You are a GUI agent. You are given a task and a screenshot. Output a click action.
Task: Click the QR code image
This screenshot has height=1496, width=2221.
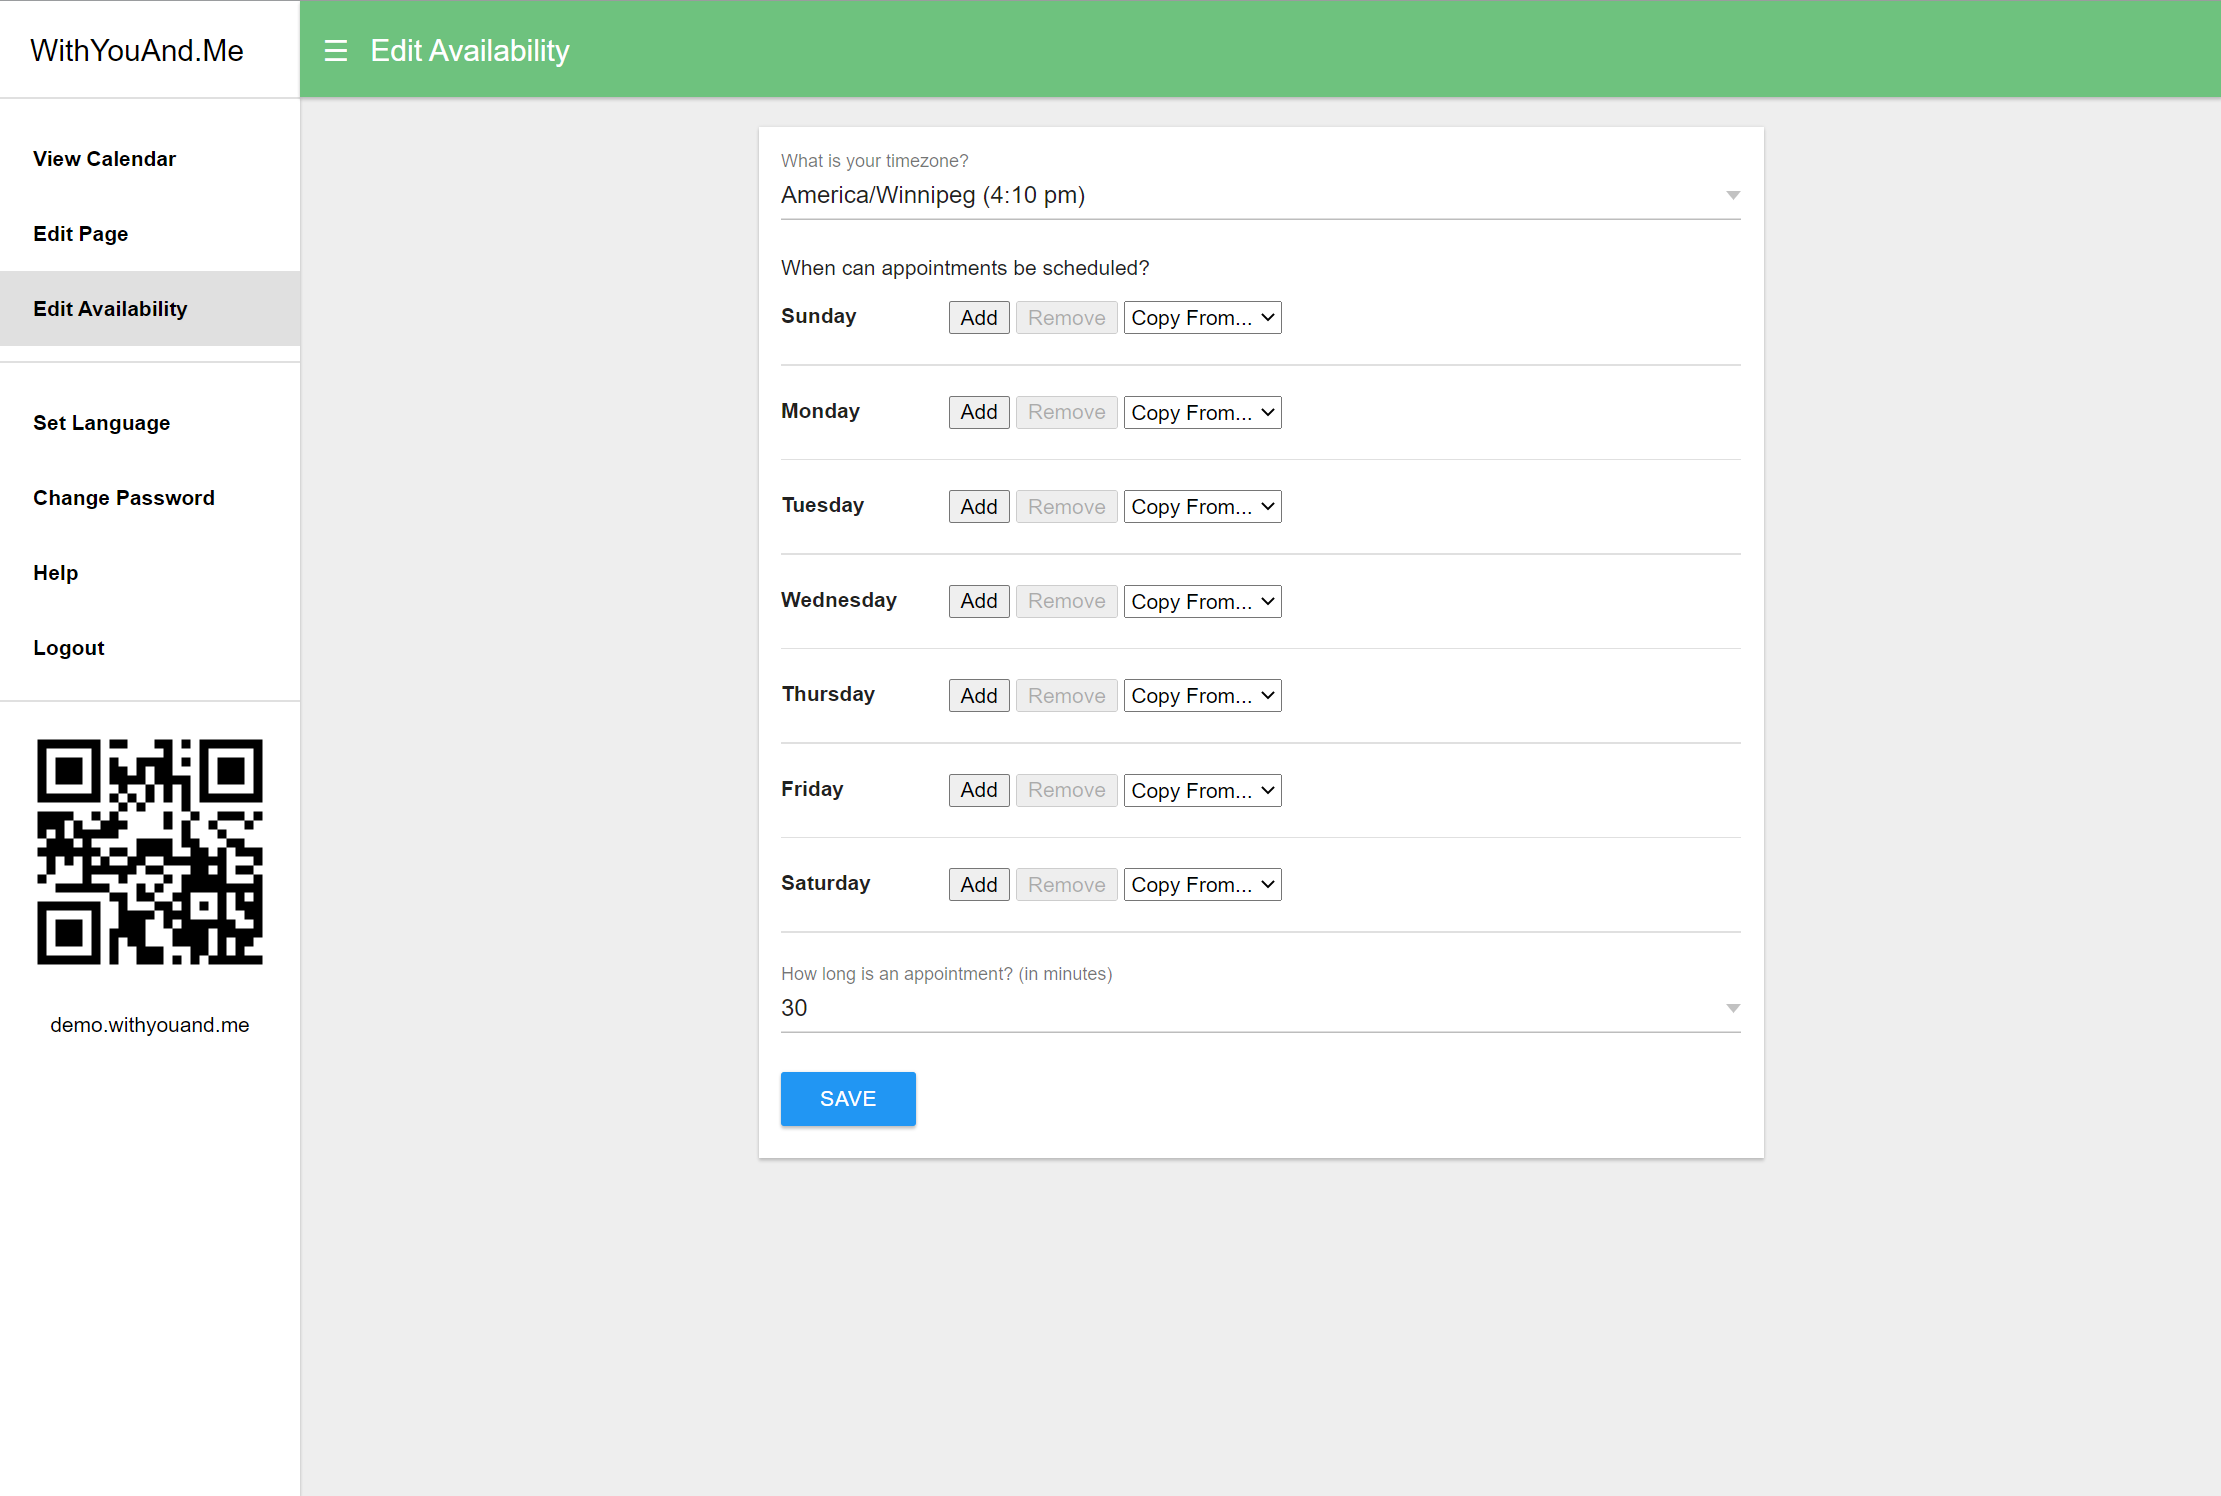click(x=150, y=851)
